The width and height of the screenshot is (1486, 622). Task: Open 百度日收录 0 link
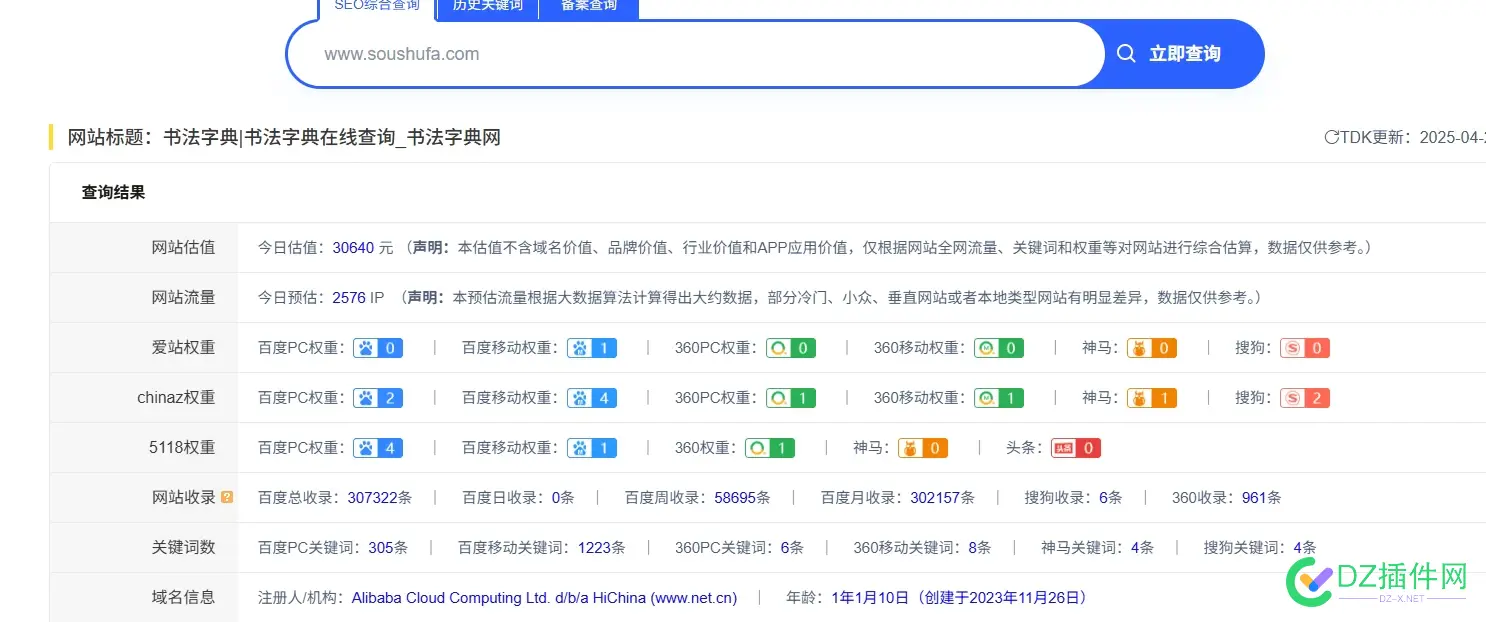[x=555, y=497]
